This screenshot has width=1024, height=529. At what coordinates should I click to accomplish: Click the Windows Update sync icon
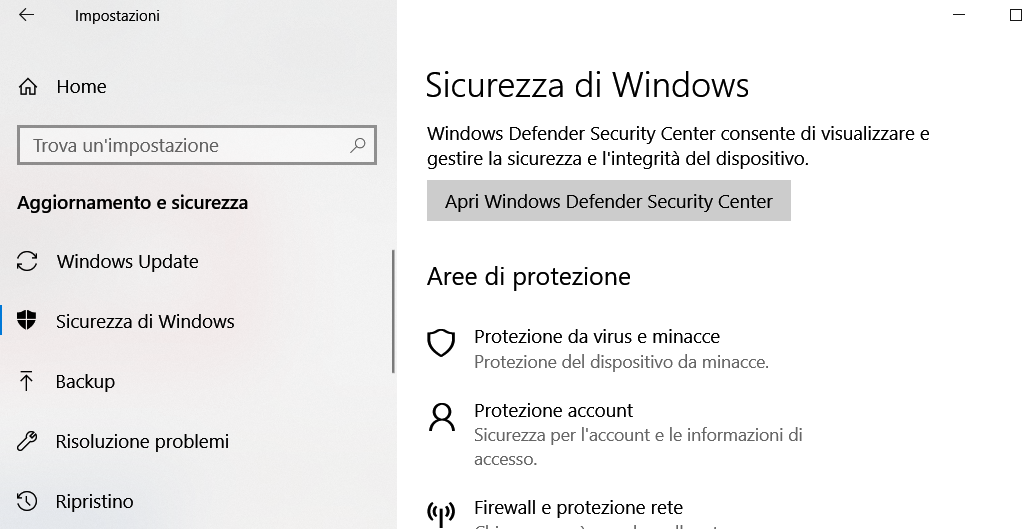tap(27, 261)
